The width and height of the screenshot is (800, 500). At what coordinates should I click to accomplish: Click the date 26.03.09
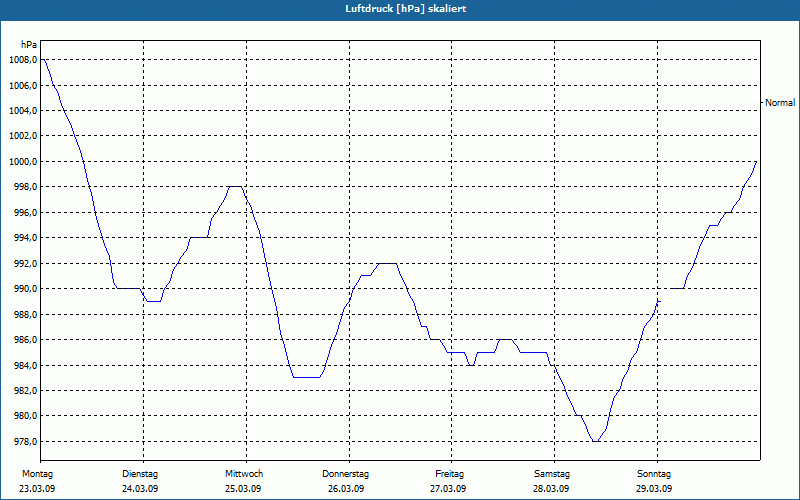tap(346, 489)
